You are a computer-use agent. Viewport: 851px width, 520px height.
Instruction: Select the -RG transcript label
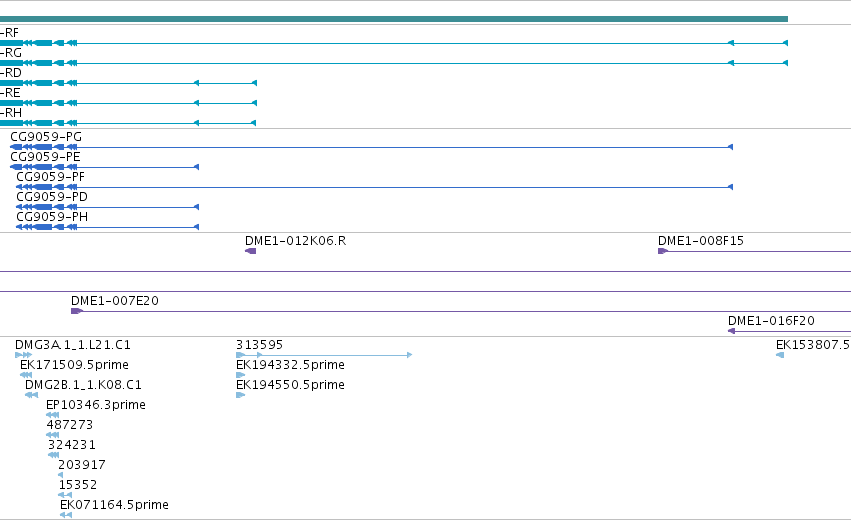click(x=11, y=53)
